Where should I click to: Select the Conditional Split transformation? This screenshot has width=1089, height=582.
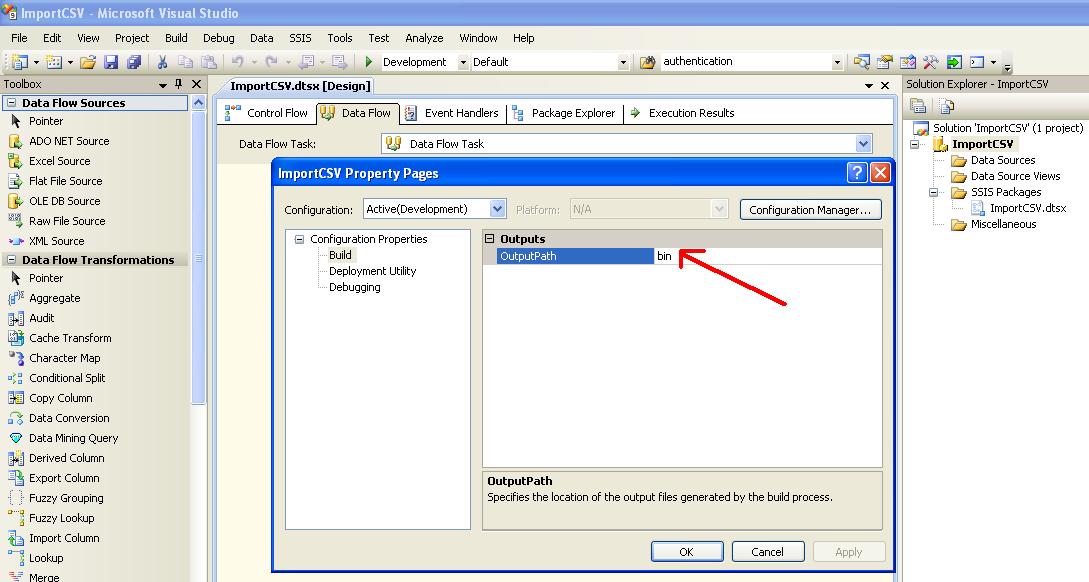coord(67,378)
